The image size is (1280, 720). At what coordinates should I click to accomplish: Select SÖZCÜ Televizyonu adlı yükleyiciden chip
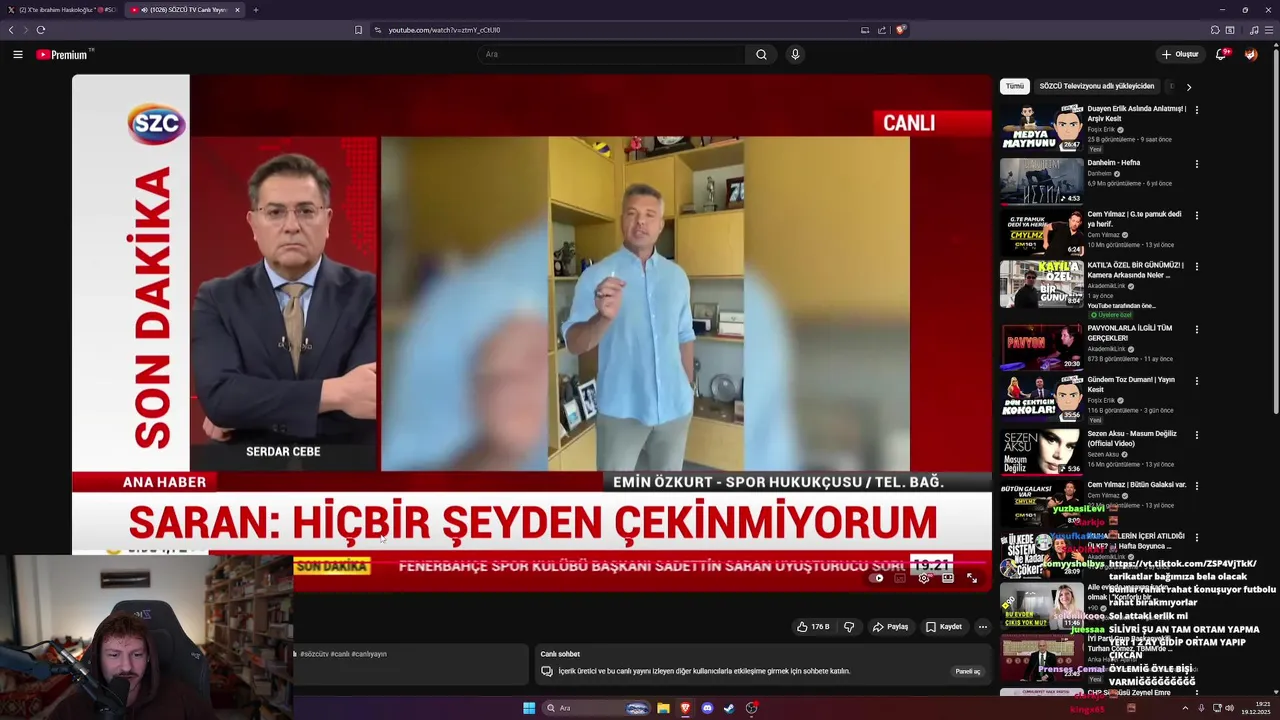pos(1097,86)
